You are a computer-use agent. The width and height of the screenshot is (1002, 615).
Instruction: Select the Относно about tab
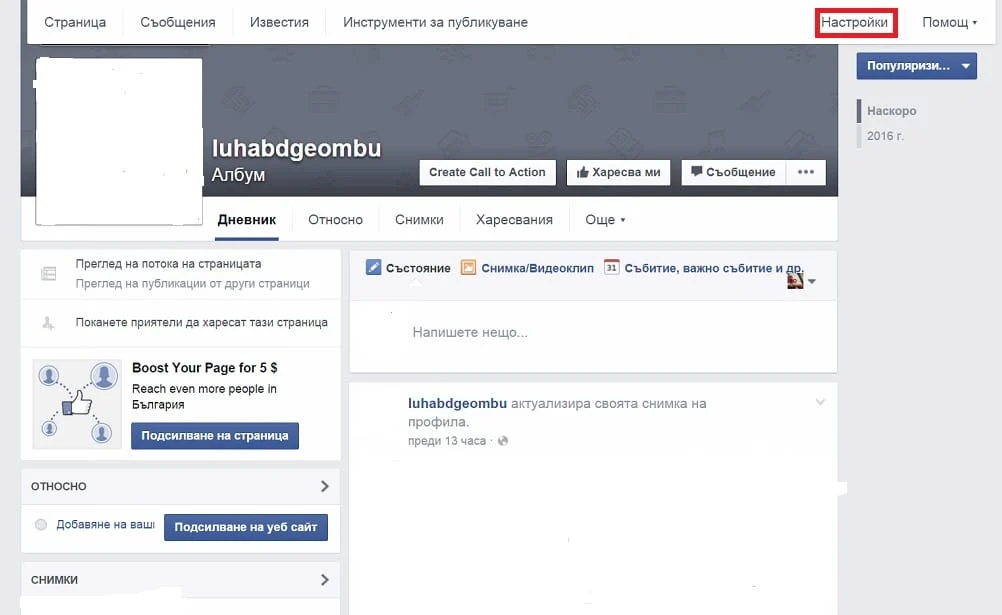click(x=335, y=220)
